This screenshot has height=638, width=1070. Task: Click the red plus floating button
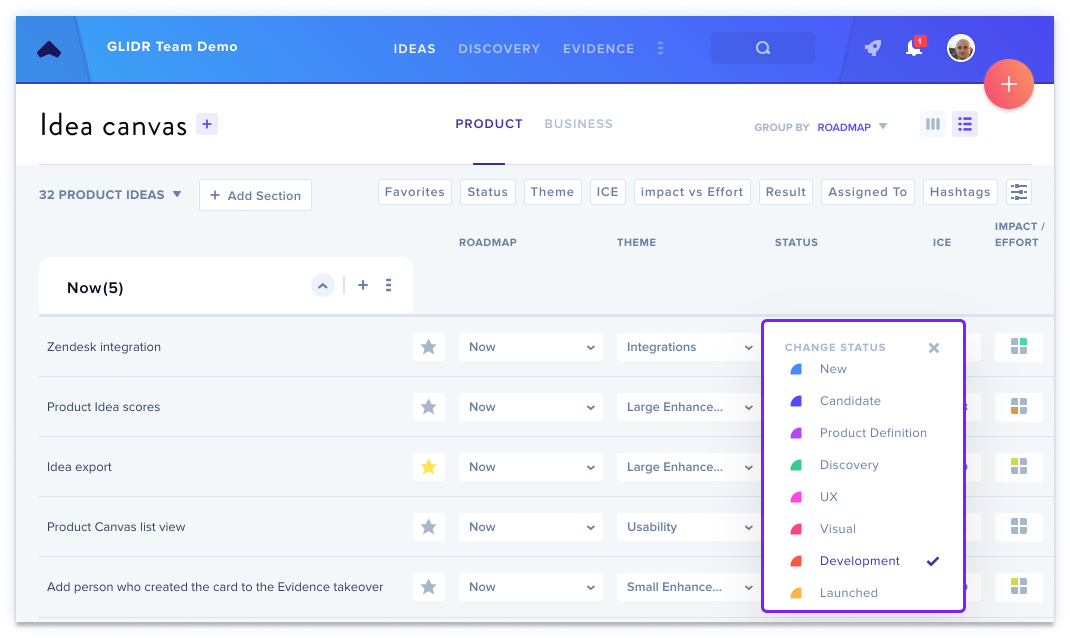coord(1009,84)
